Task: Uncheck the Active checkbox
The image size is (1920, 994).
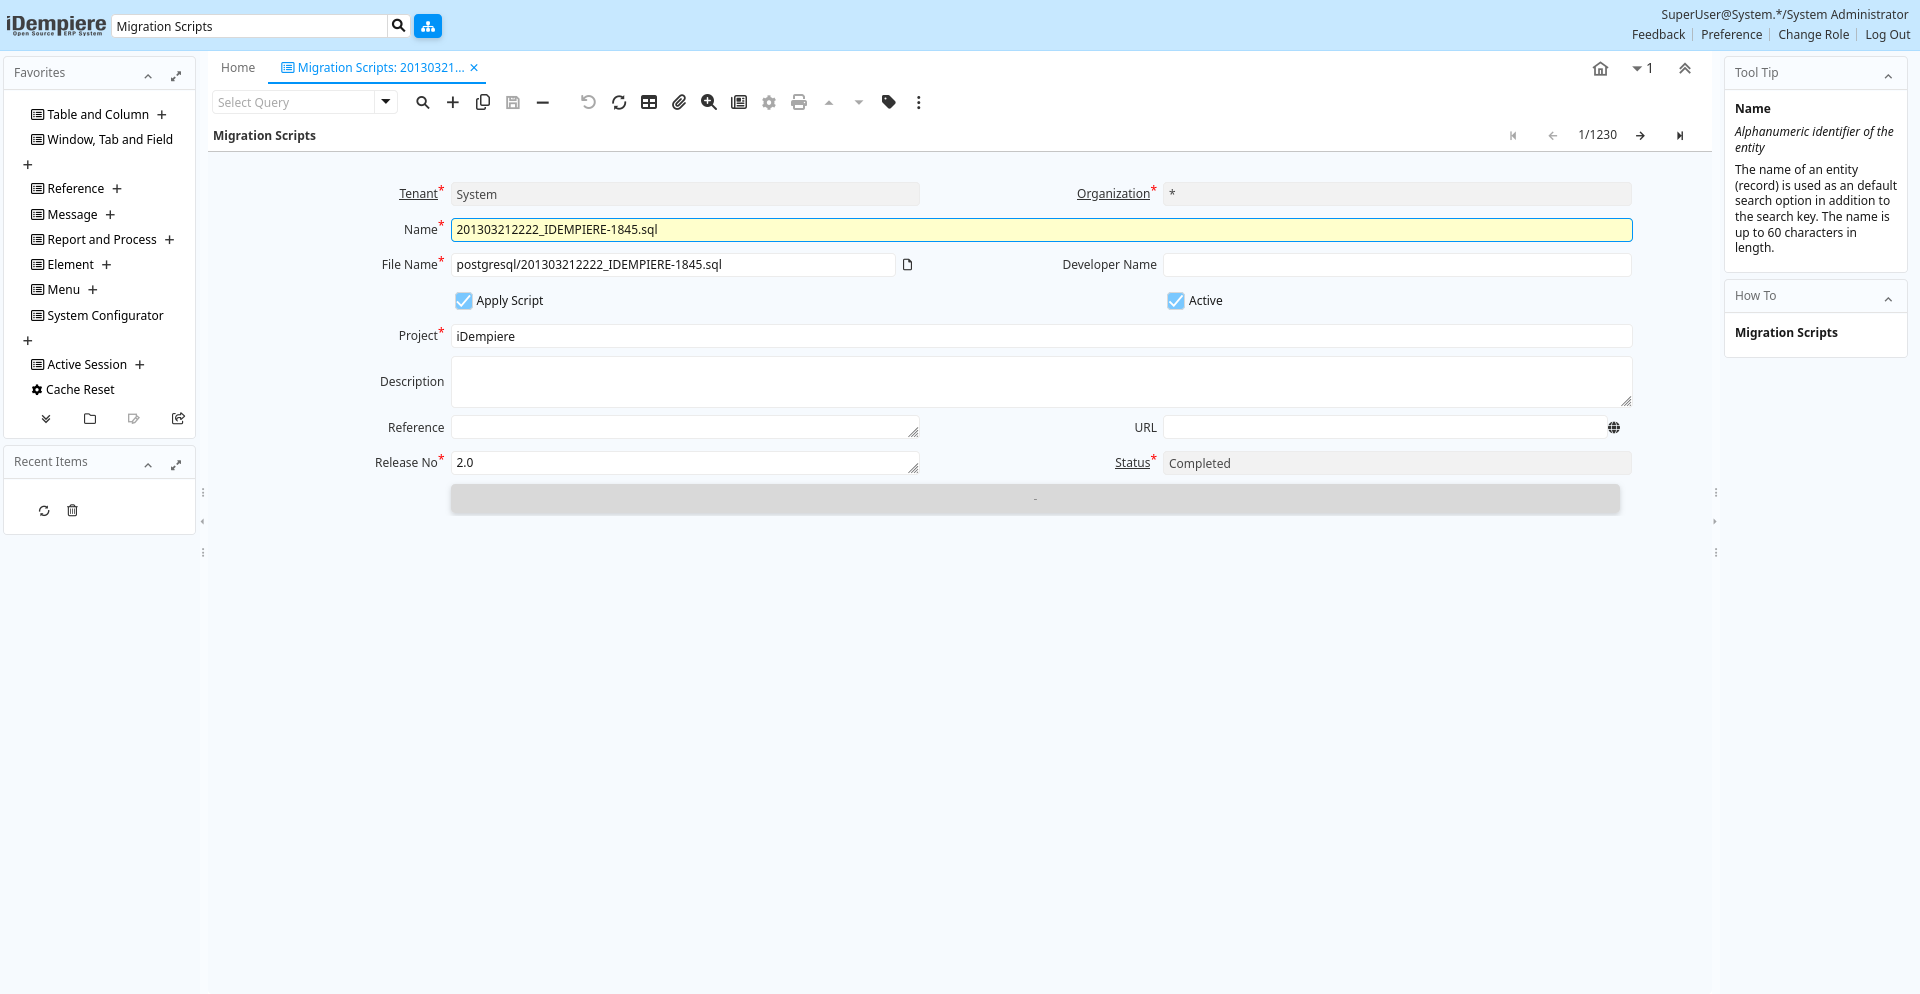Action: (x=1176, y=301)
